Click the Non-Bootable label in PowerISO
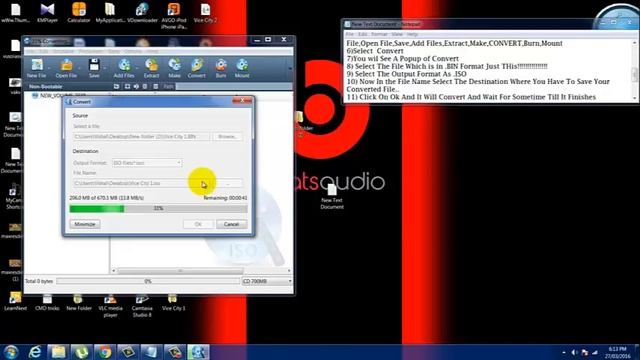 pyautogui.click(x=45, y=87)
